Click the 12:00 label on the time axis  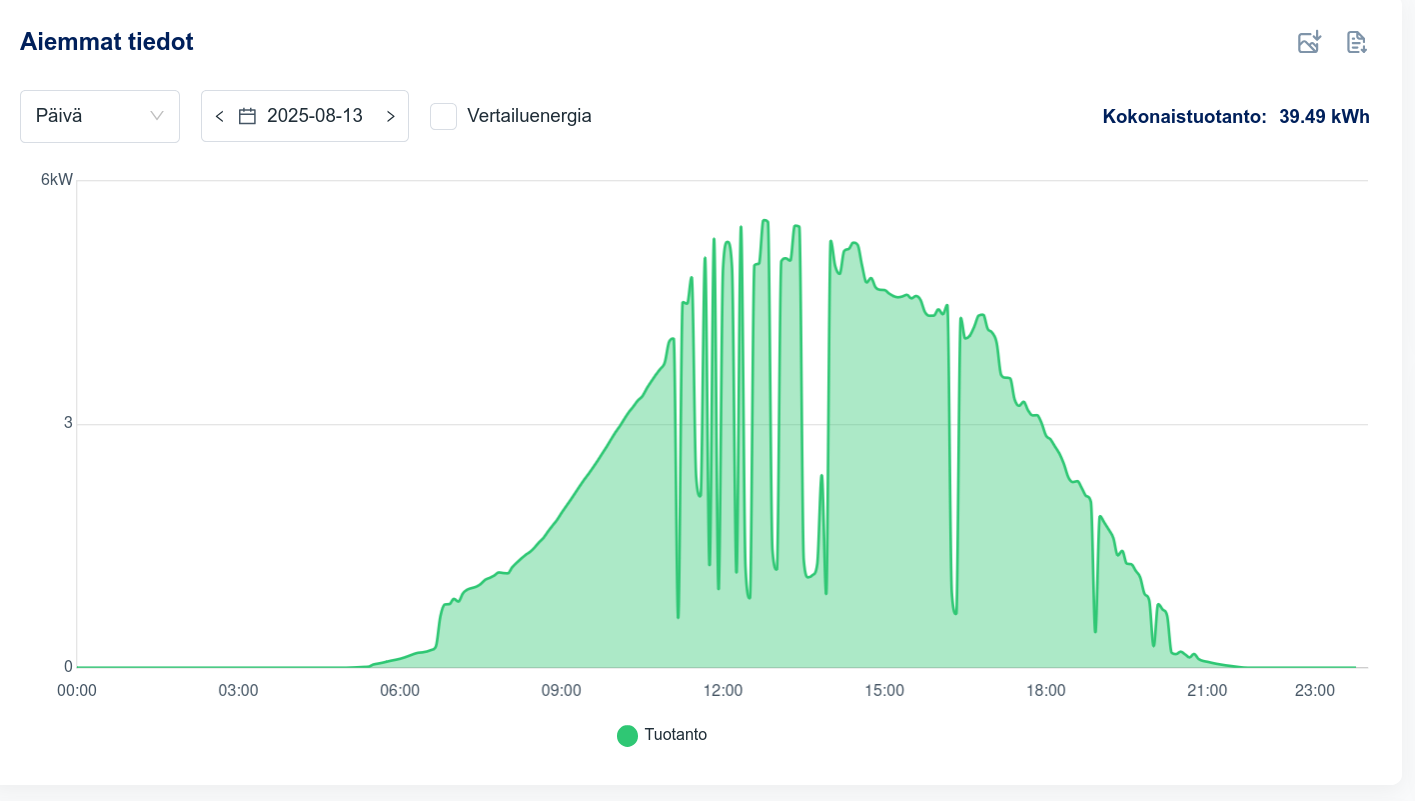(x=723, y=691)
